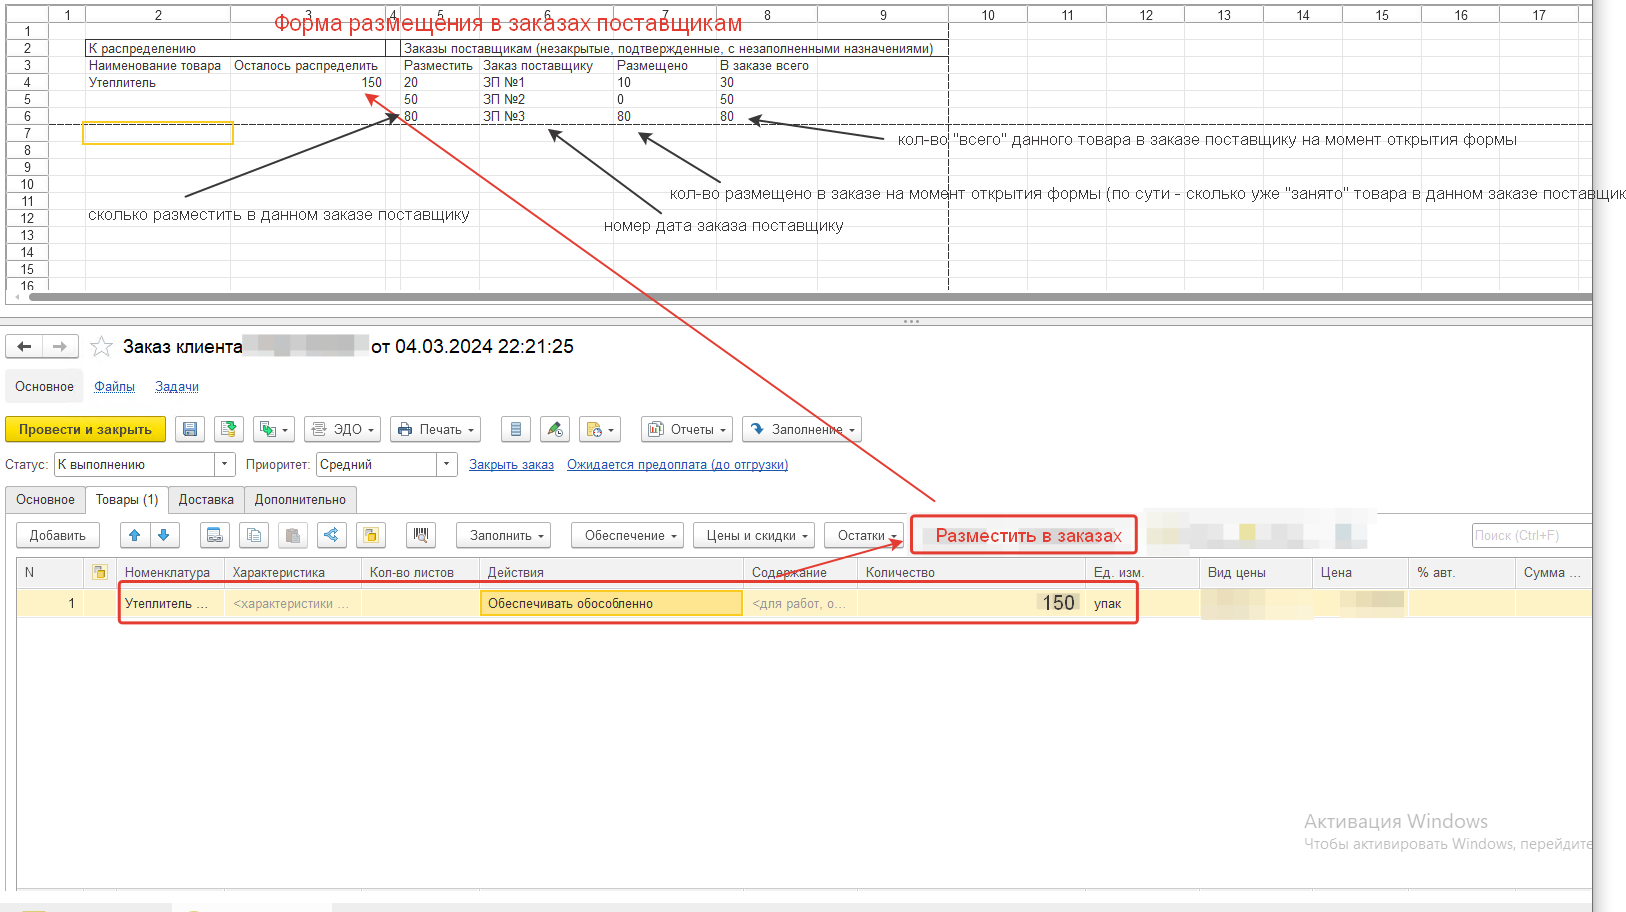
Task: Click the post document icon next to save
Action: (229, 429)
